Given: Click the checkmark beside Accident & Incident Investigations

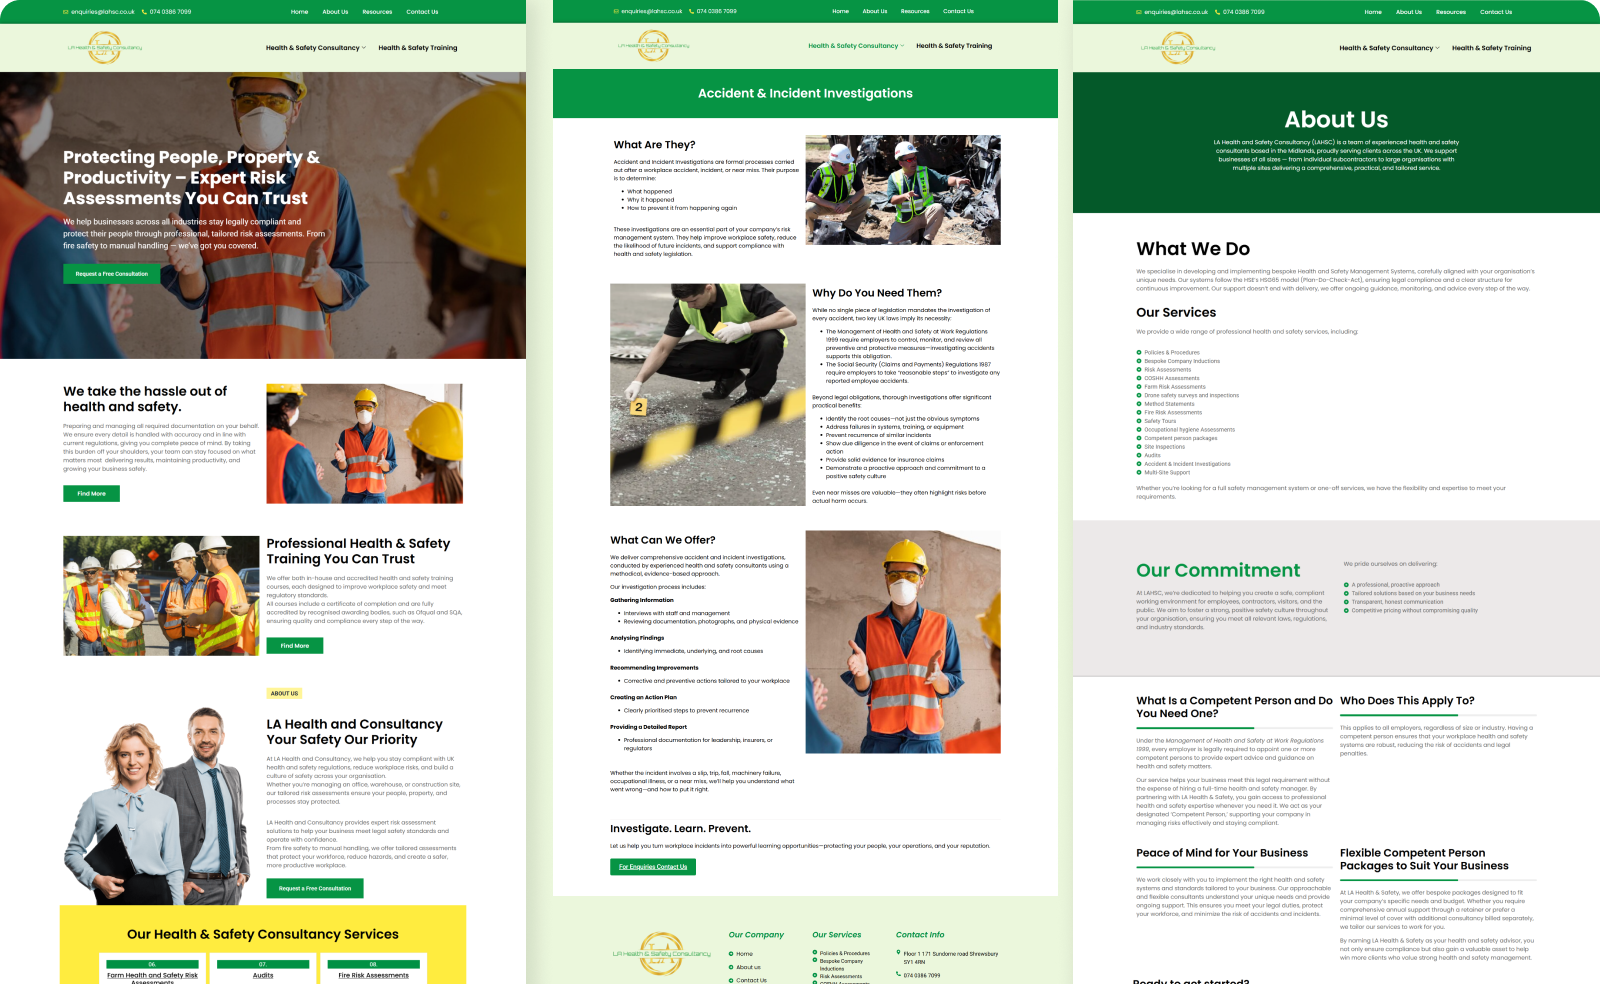Looking at the screenshot, I should (x=1137, y=463).
